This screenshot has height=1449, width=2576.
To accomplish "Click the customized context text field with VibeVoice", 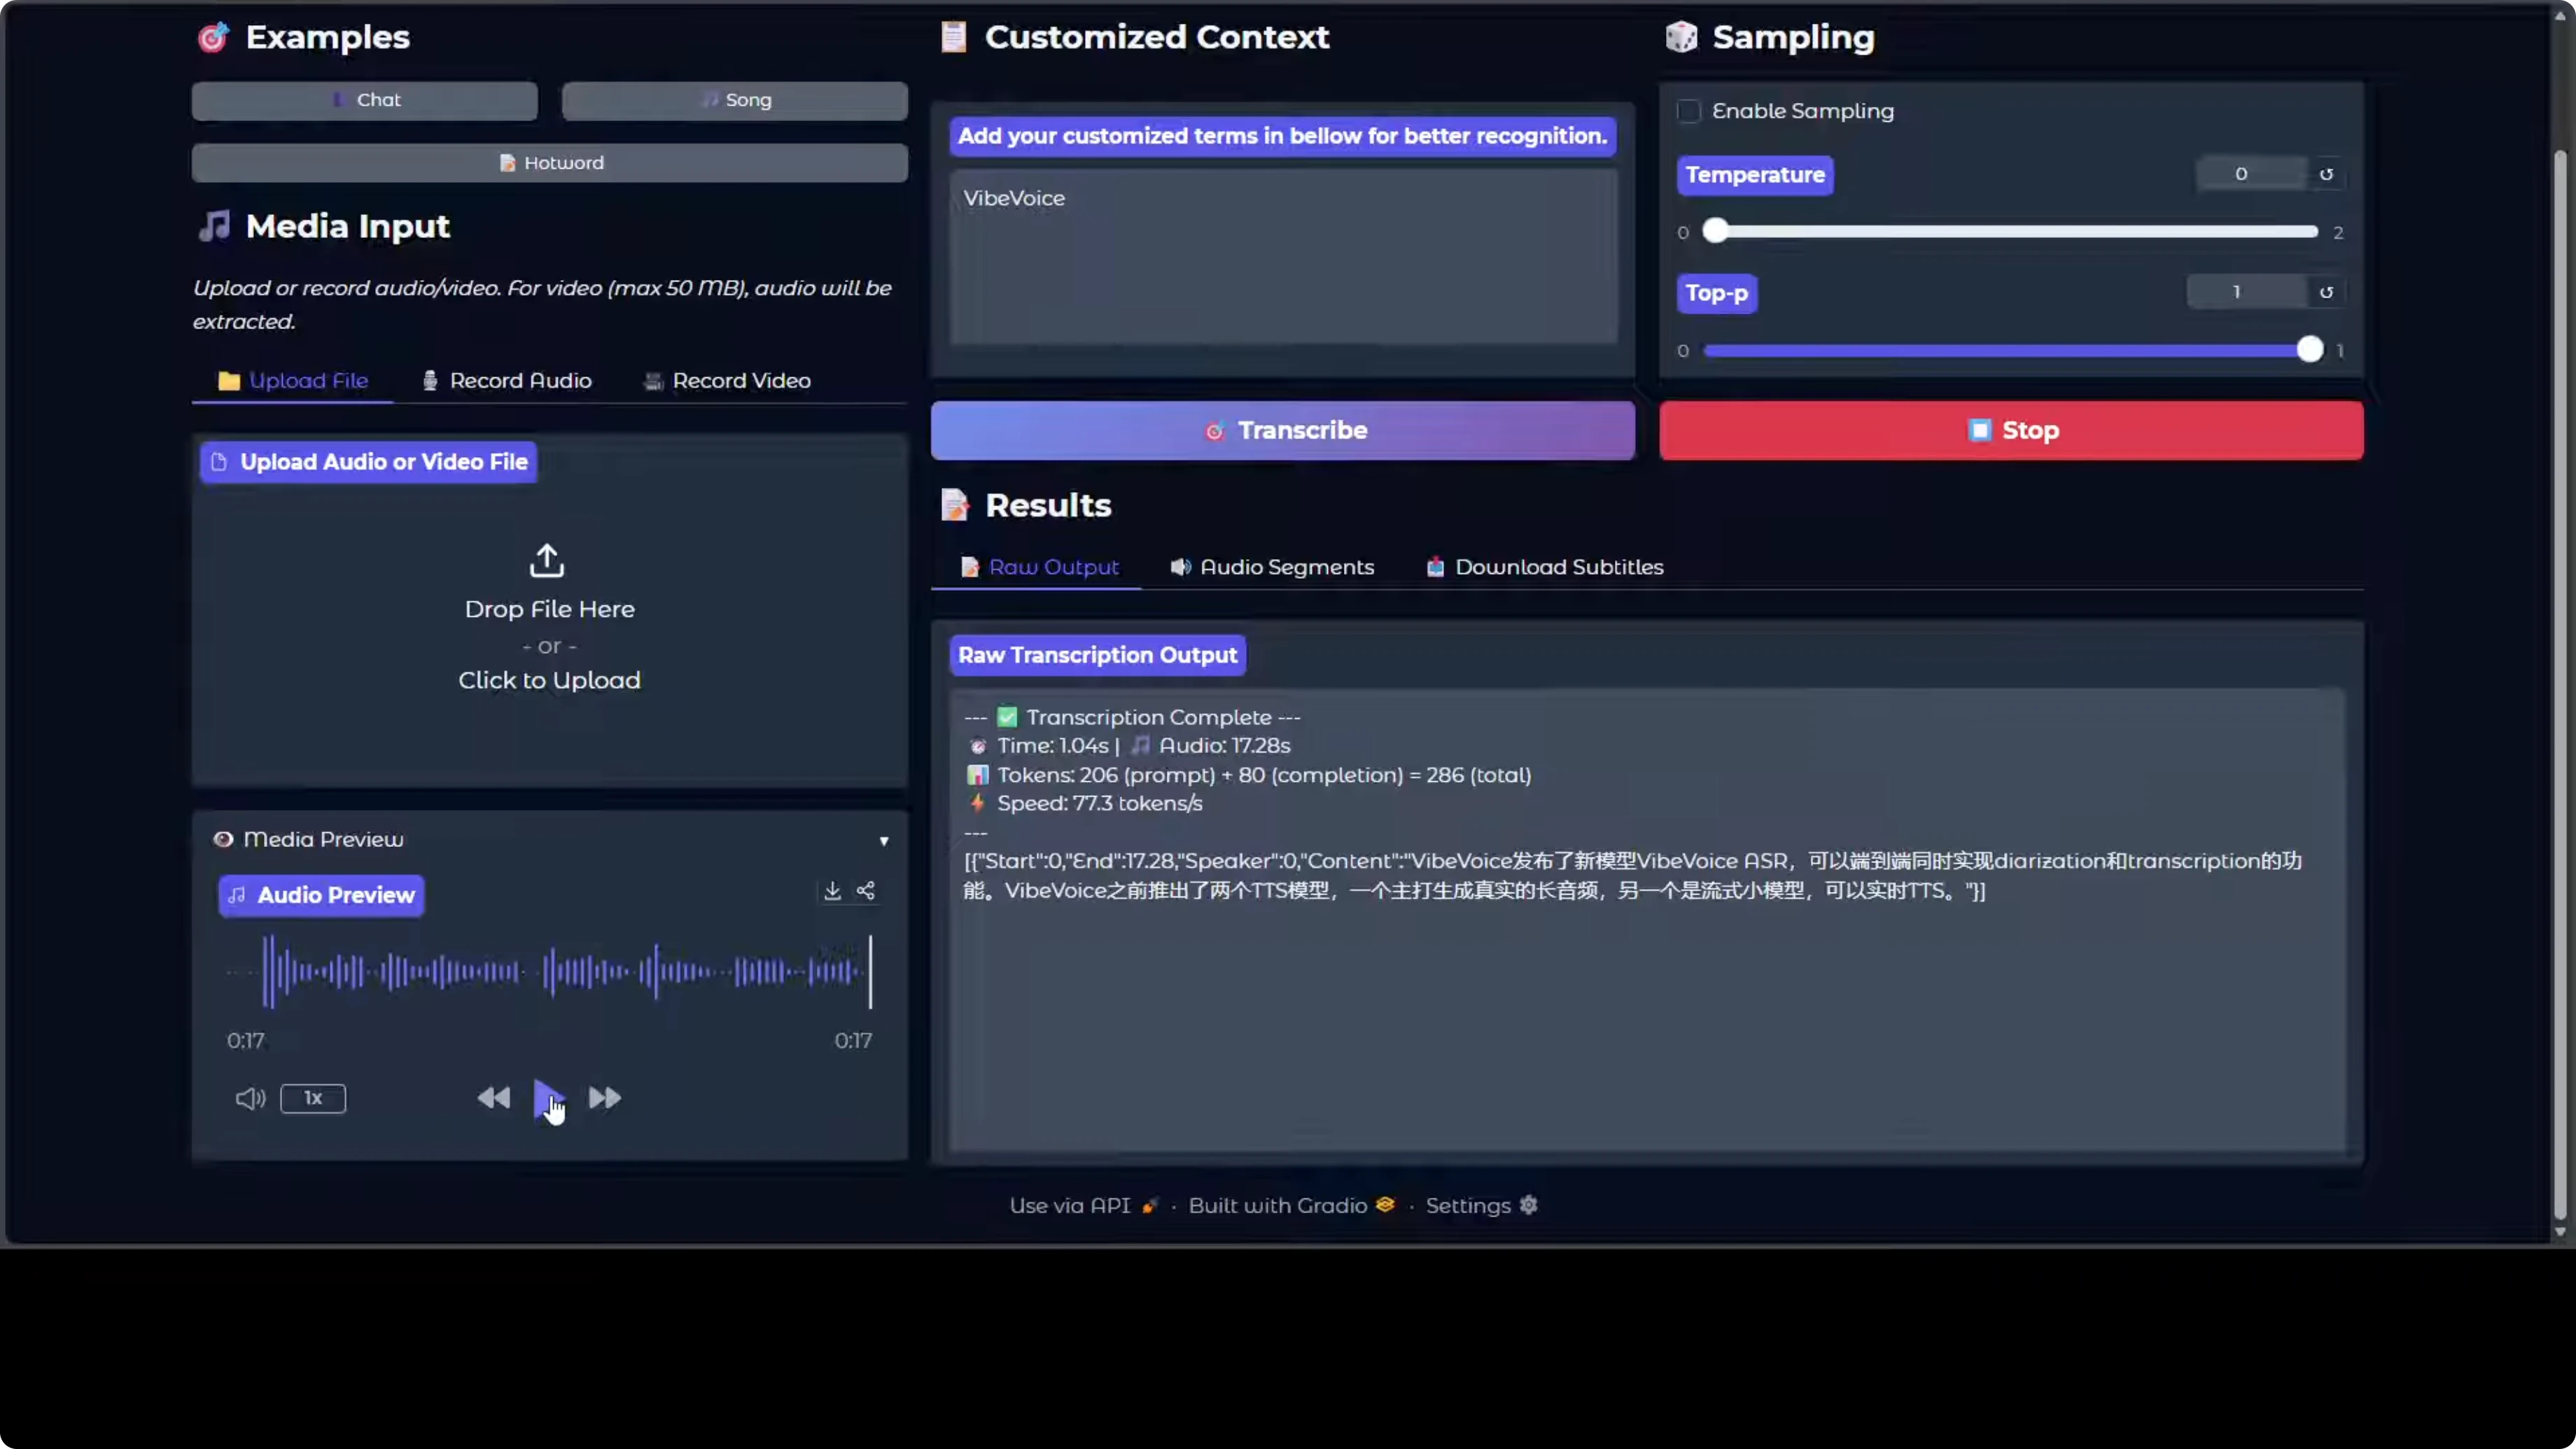I will point(1283,256).
